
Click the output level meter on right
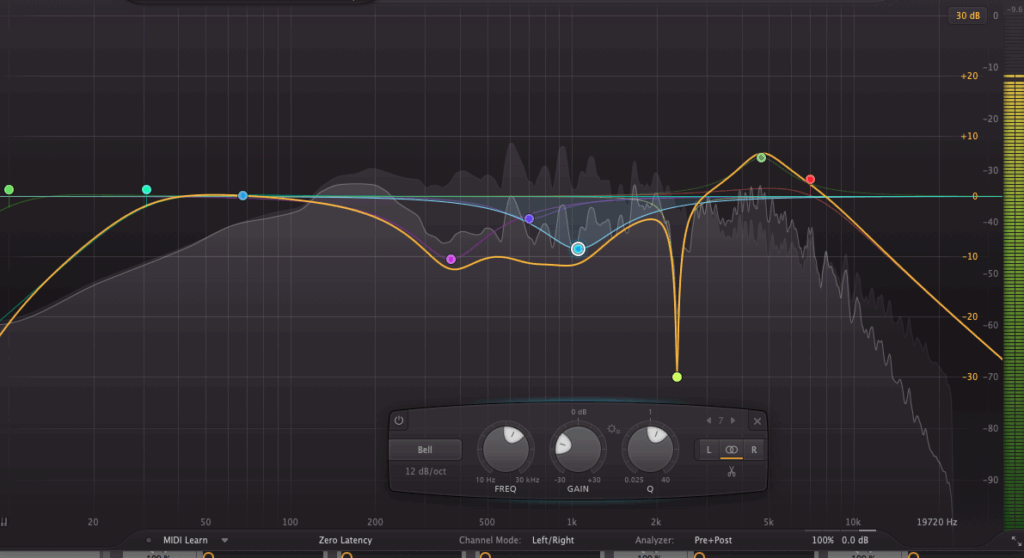(x=1014, y=302)
